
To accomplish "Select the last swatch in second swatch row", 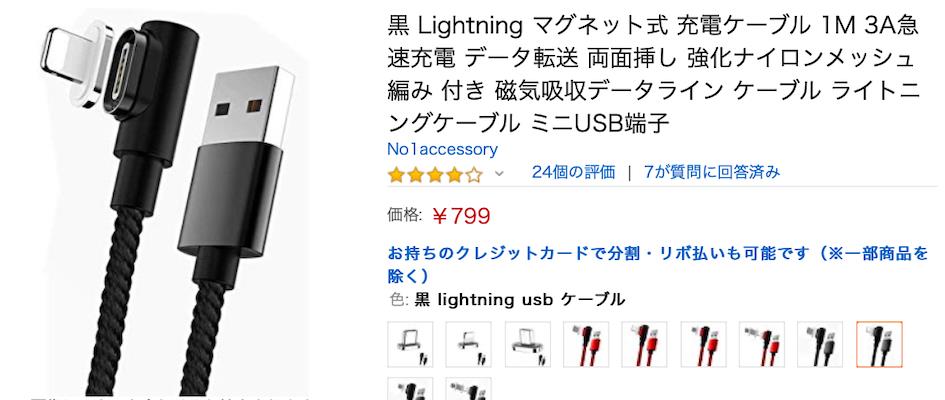I will pyautogui.click(x=468, y=389).
